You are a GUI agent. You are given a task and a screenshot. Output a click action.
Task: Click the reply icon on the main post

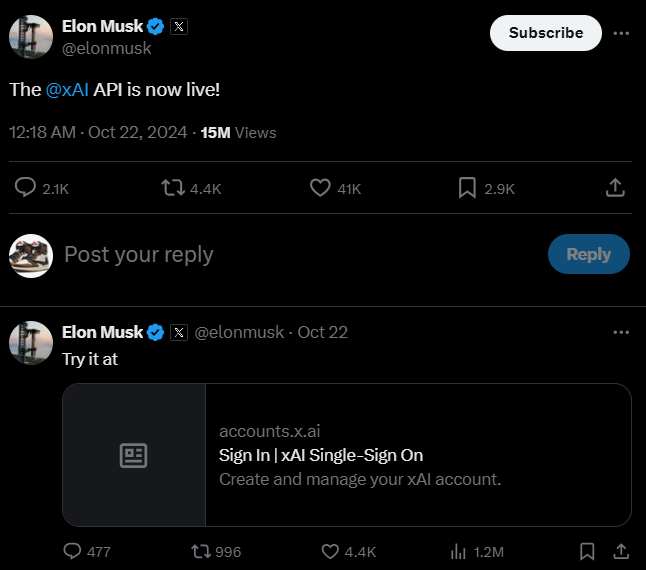[x=26, y=187]
